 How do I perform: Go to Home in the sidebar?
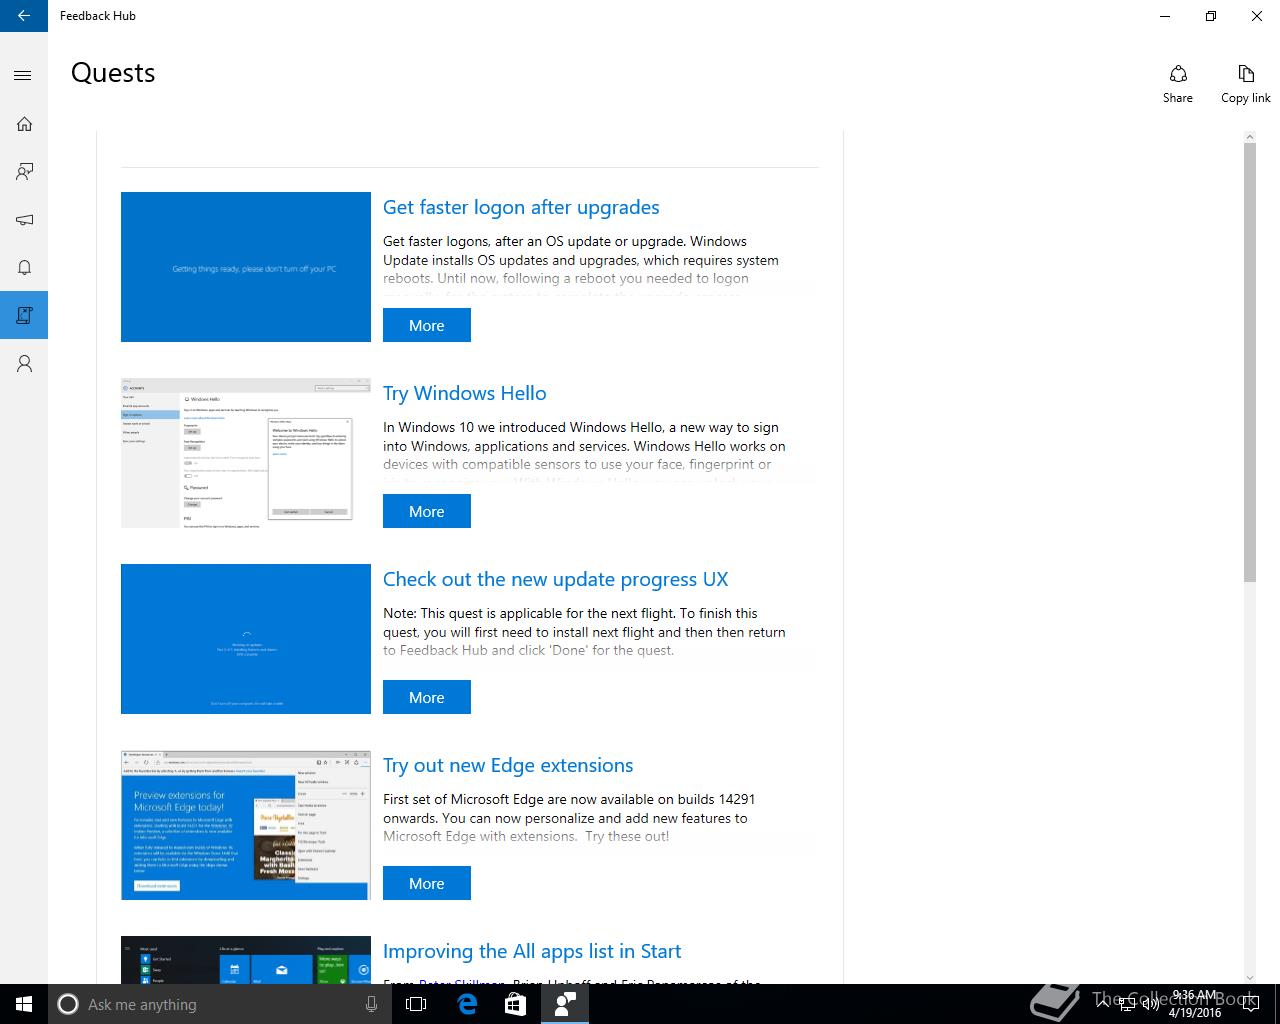24,124
